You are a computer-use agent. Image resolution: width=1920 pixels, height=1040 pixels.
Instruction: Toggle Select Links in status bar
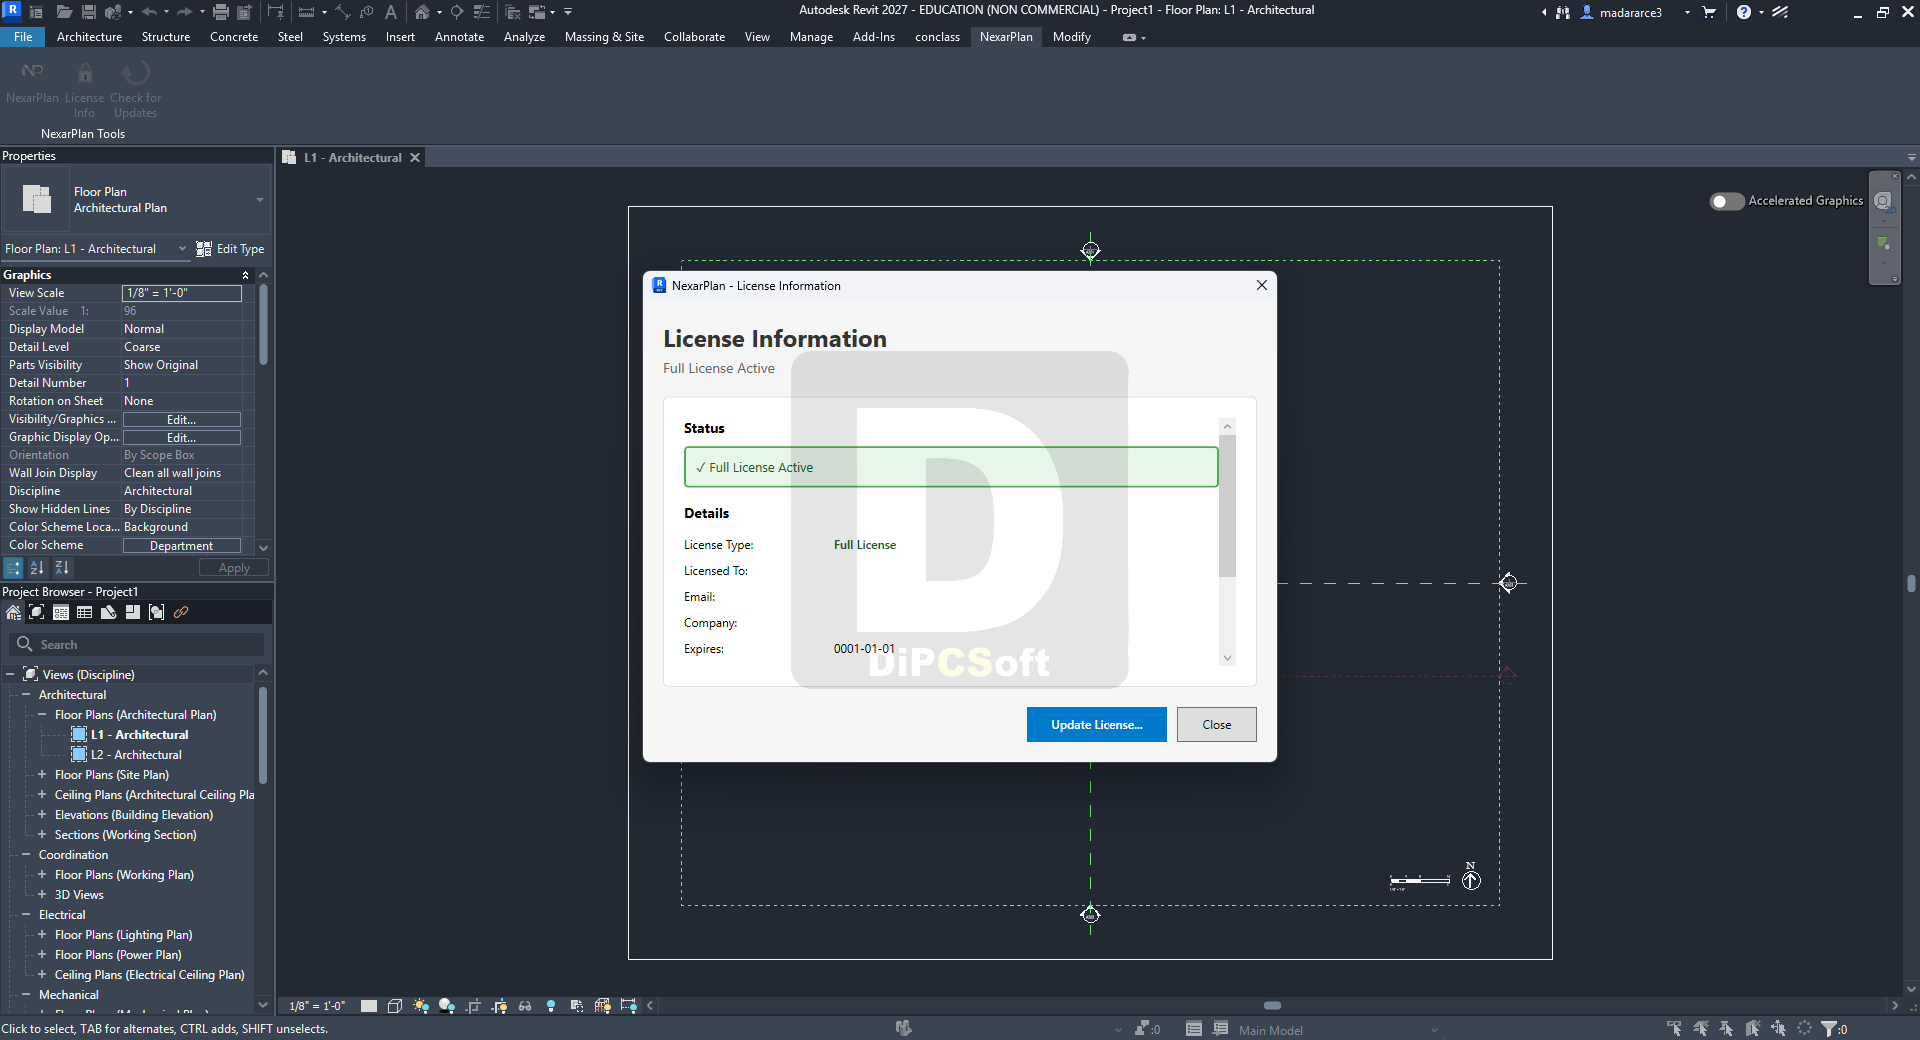pos(1674,1028)
